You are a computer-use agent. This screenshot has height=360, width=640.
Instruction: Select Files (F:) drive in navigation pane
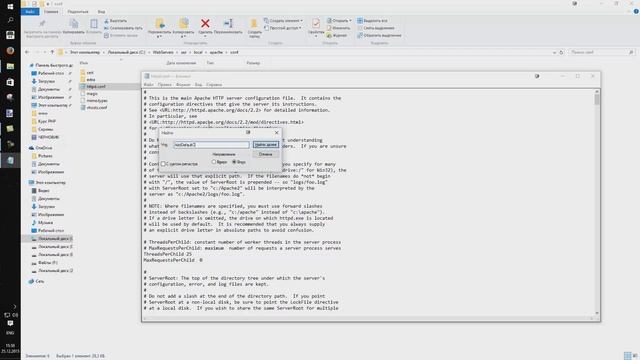(x=47, y=262)
